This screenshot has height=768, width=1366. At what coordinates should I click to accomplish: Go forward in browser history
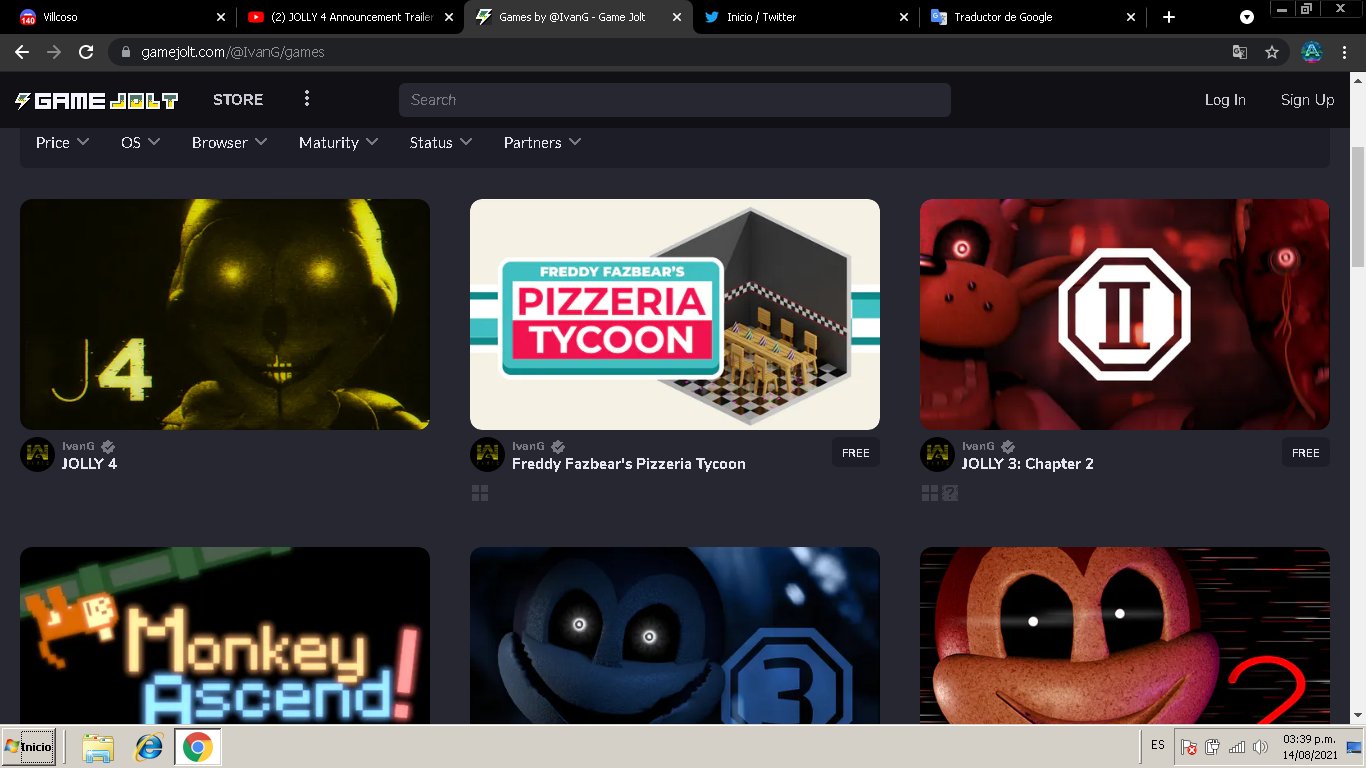click(x=54, y=52)
